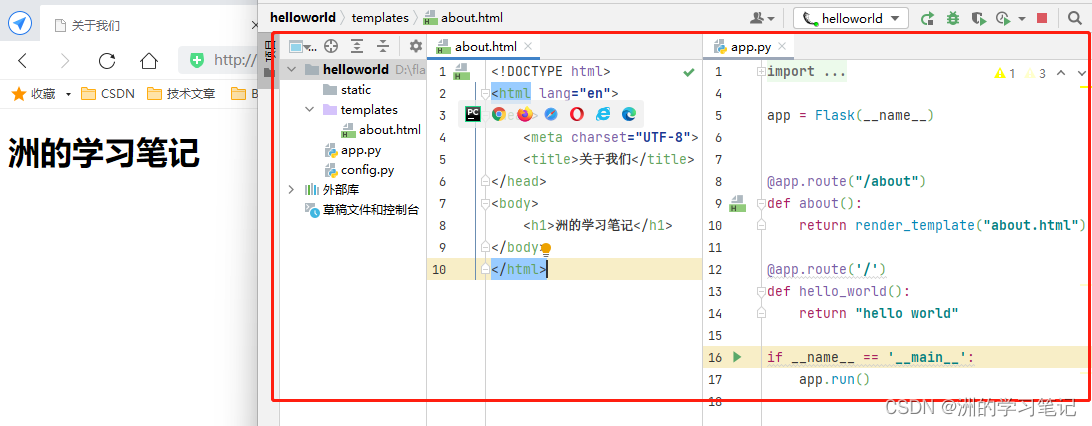
Task: Click the gutter template icon on line 9 in app.py
Action: [x=737, y=204]
